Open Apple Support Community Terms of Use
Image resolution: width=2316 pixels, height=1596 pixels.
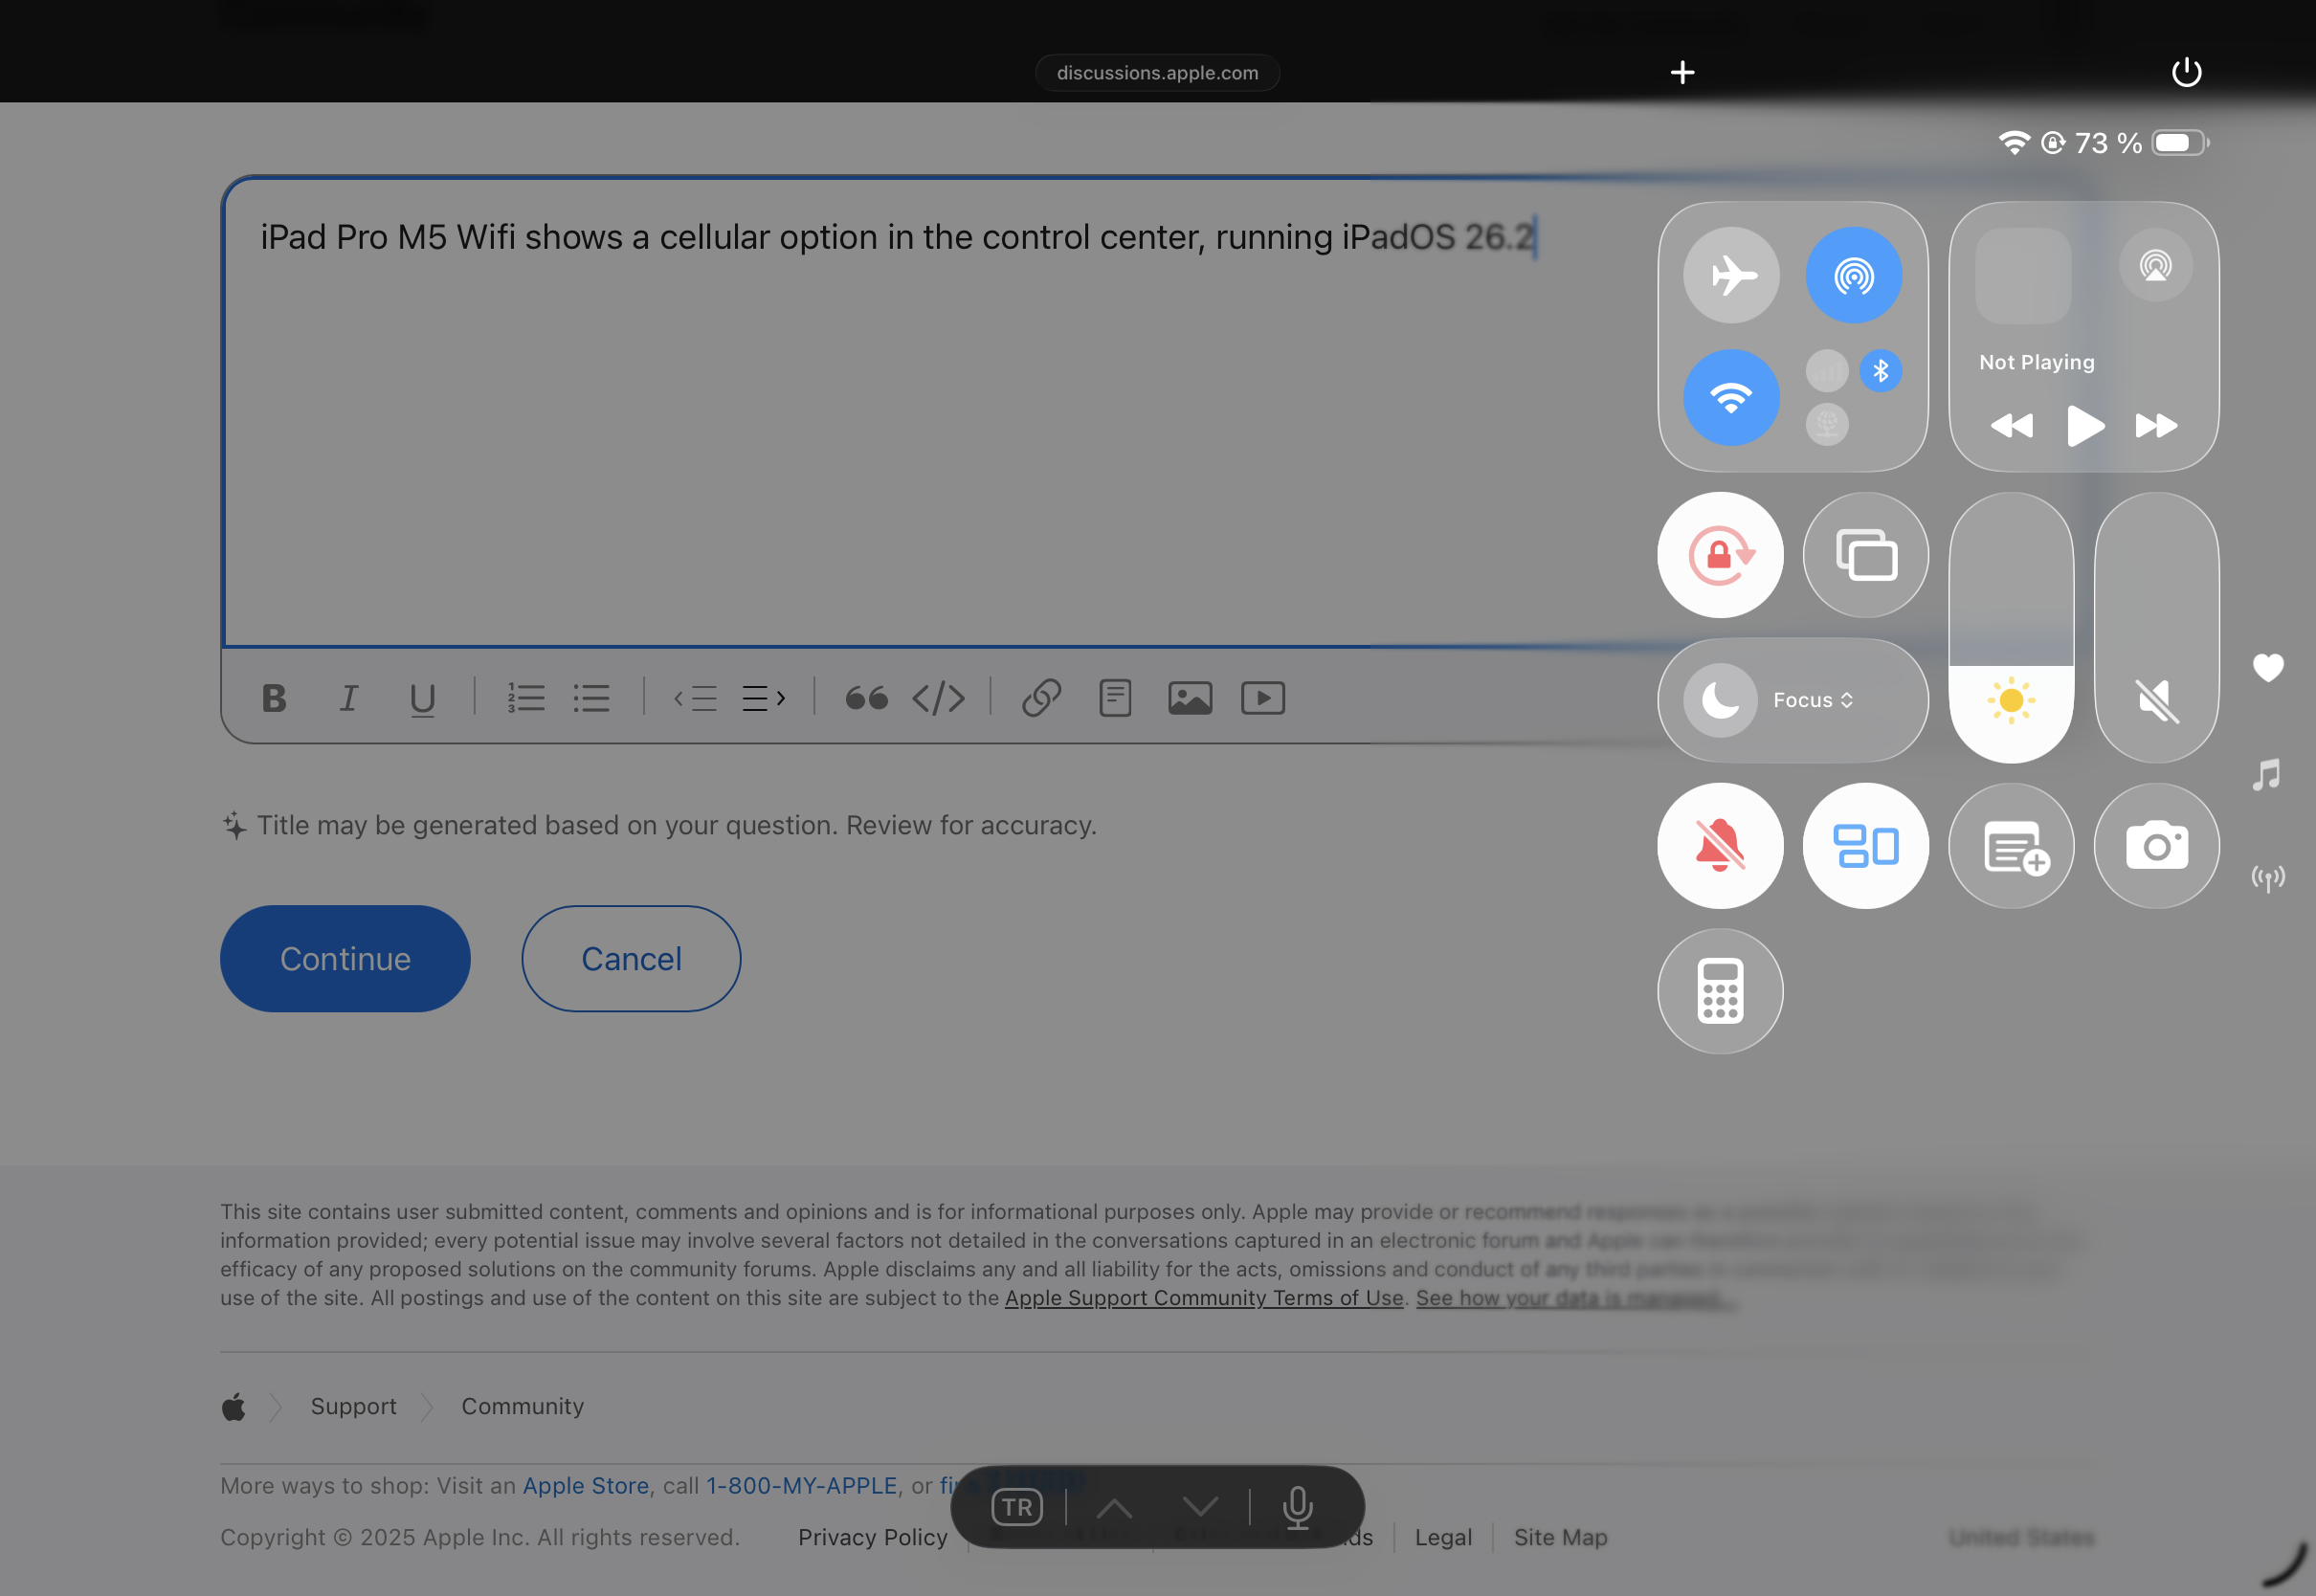coord(1204,1298)
